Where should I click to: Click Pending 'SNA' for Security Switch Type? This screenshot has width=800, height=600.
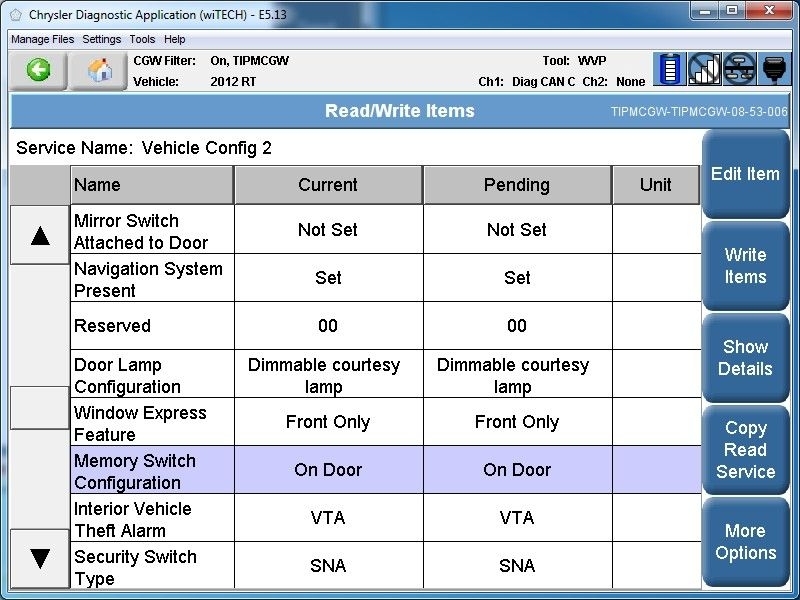[x=517, y=565]
